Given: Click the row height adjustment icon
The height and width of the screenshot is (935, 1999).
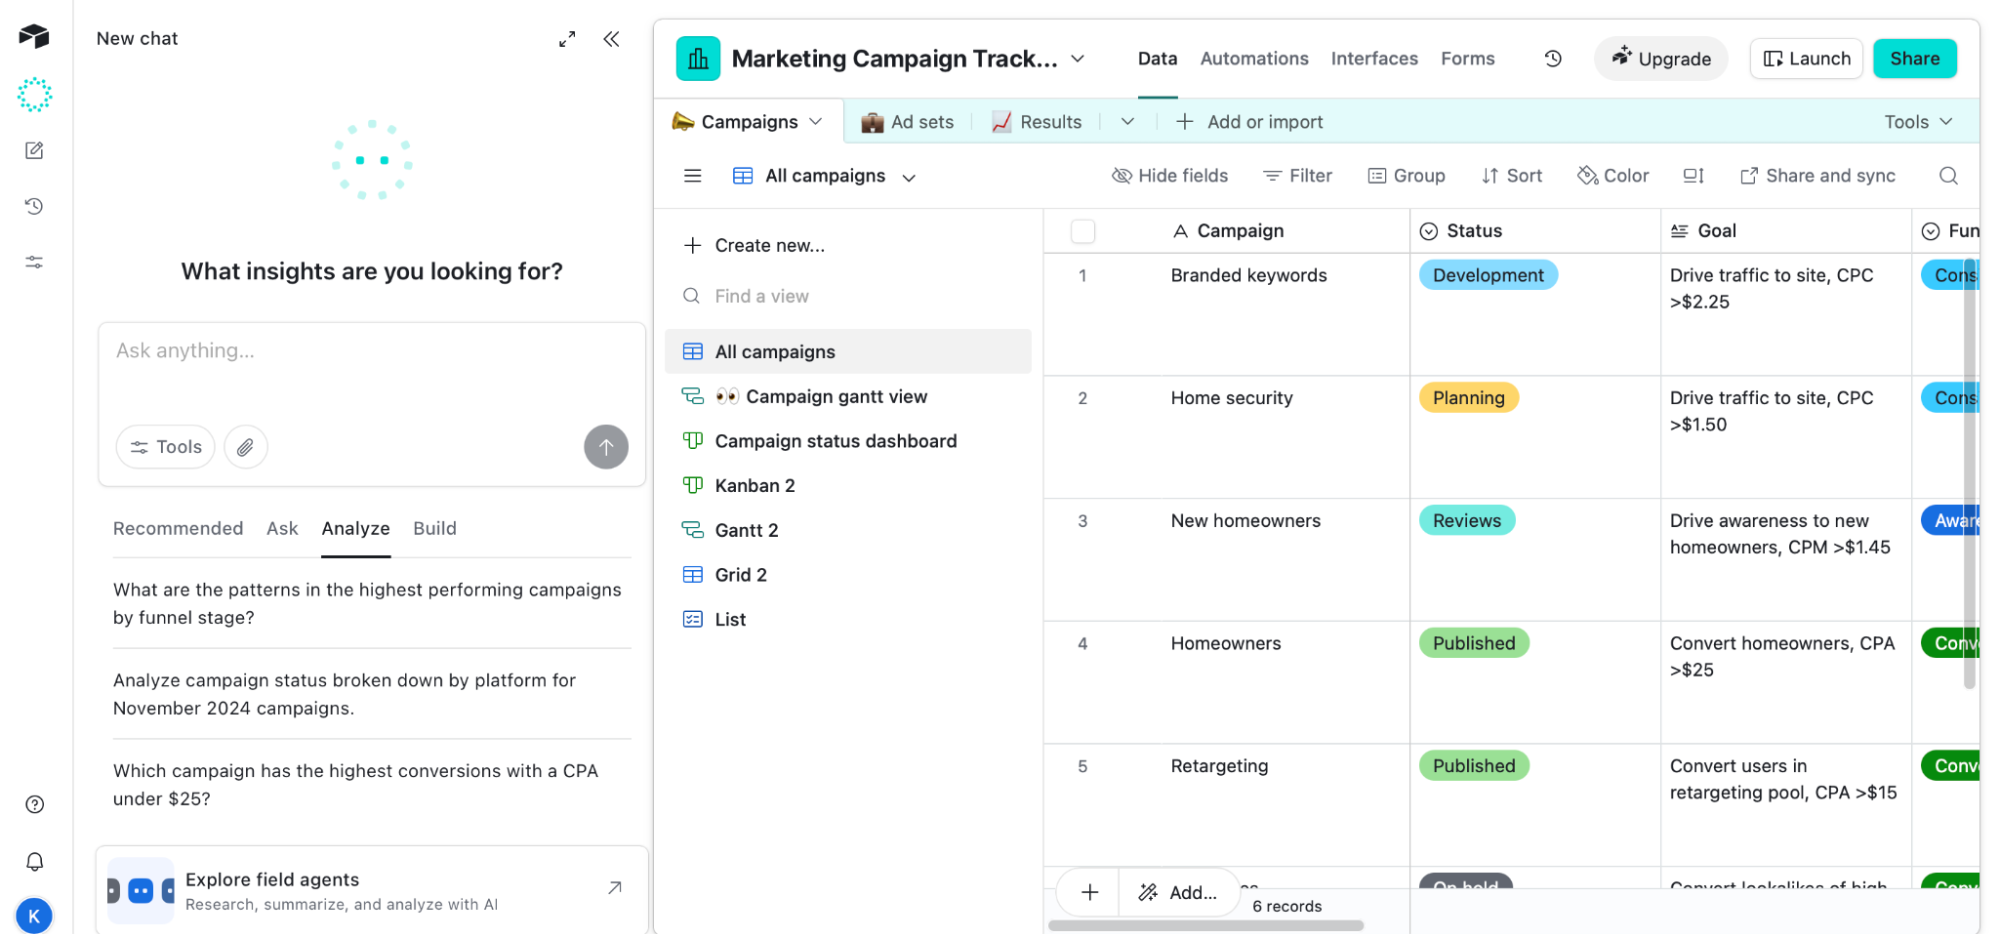Looking at the screenshot, I should [1693, 175].
